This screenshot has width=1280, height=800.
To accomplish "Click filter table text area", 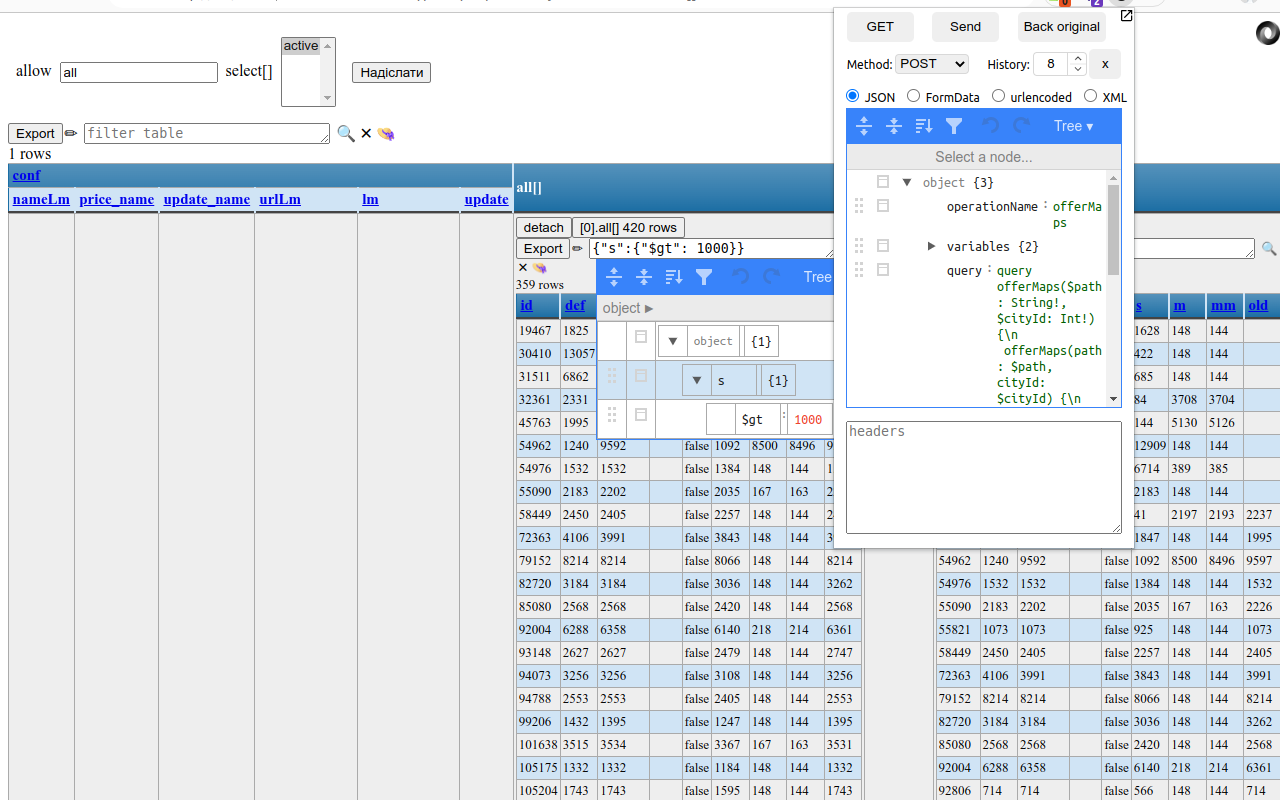I will pyautogui.click(x=207, y=133).
